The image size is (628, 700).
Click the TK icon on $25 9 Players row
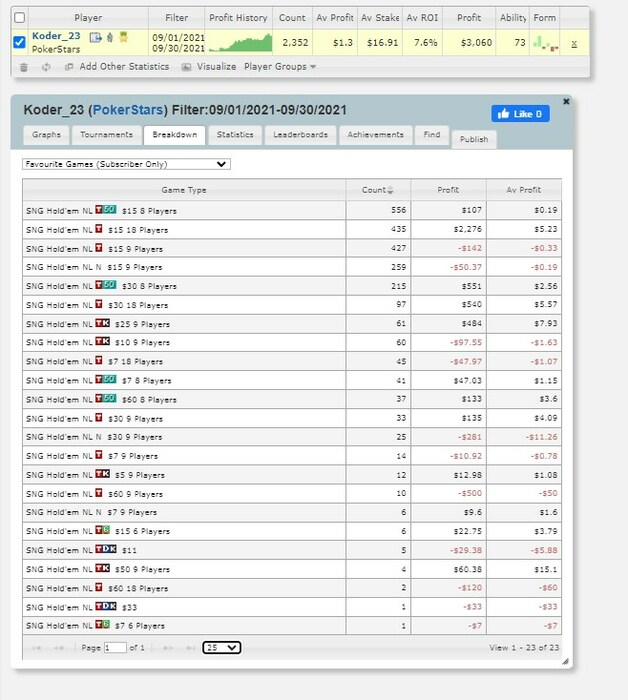pyautogui.click(x=102, y=323)
